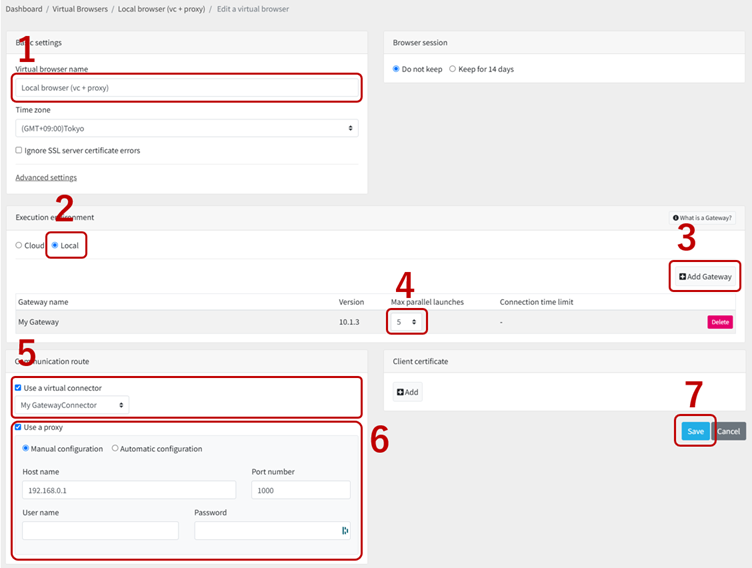Add a client certificate
The image size is (752, 568).
pos(408,392)
